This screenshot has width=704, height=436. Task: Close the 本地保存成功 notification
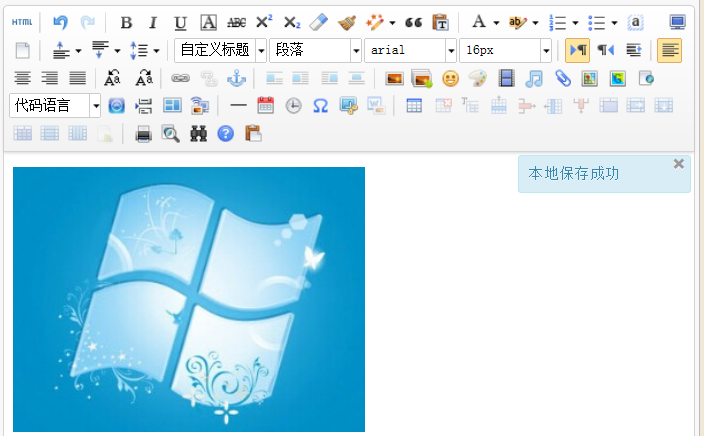pyautogui.click(x=678, y=164)
